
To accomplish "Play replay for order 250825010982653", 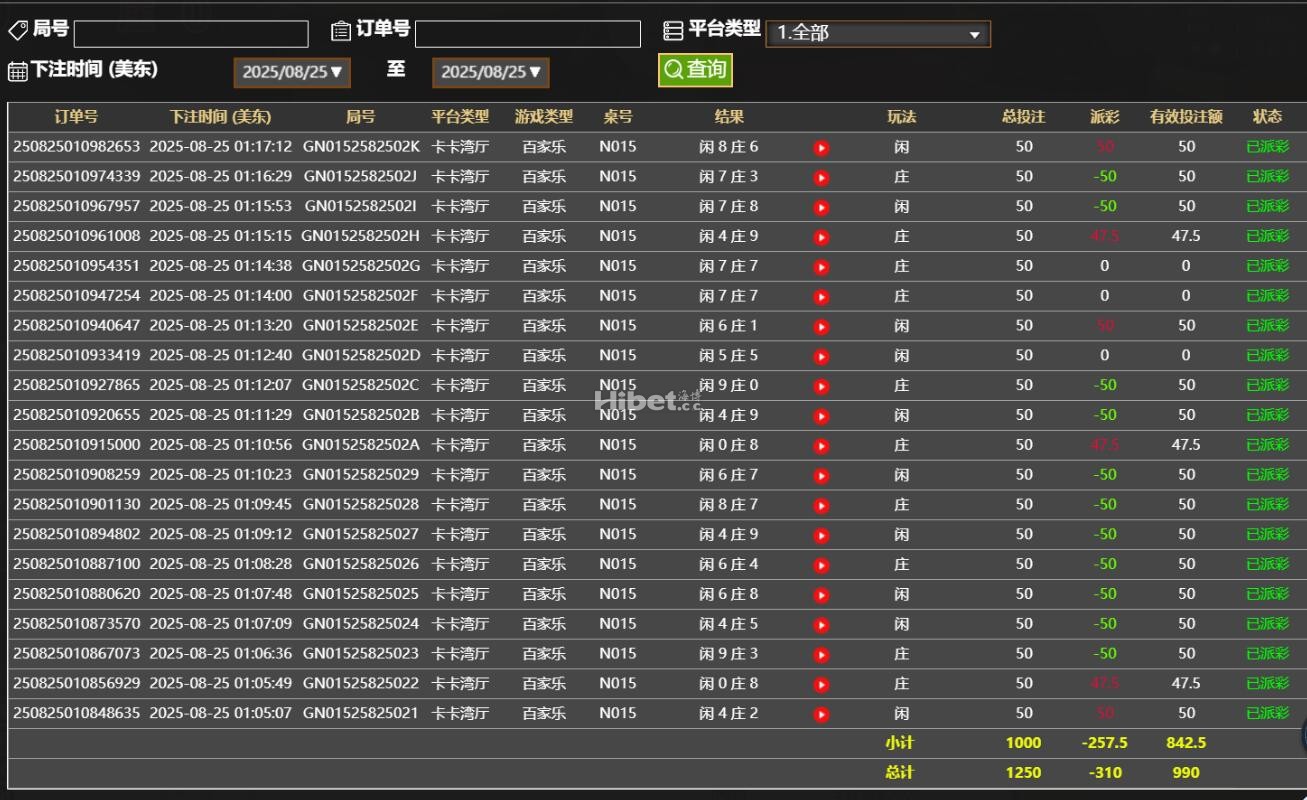I will (821, 148).
